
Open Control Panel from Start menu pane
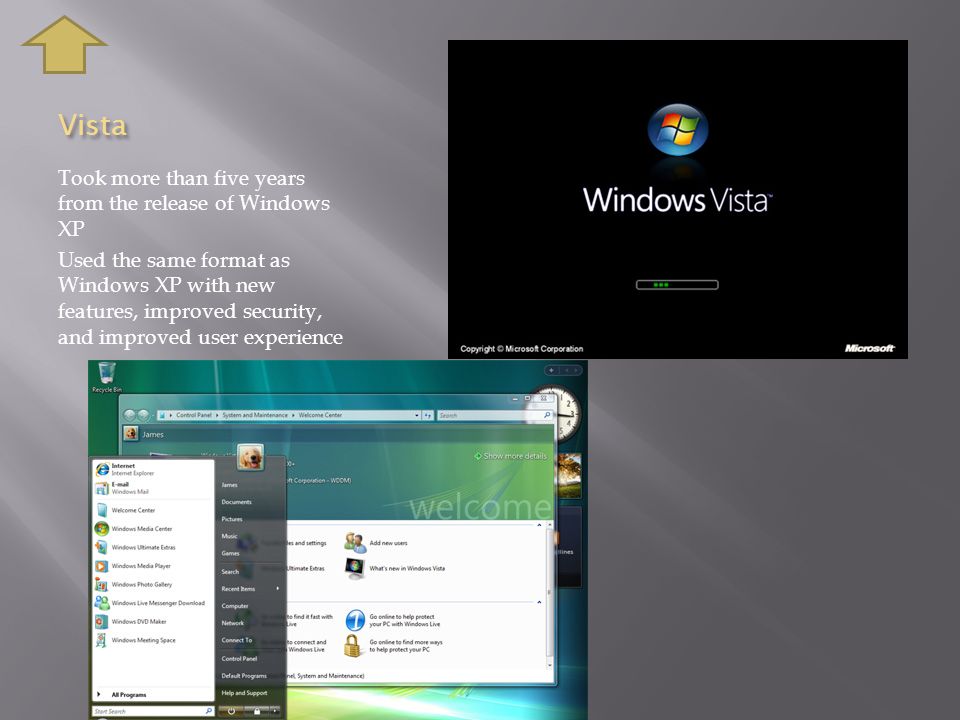point(239,658)
